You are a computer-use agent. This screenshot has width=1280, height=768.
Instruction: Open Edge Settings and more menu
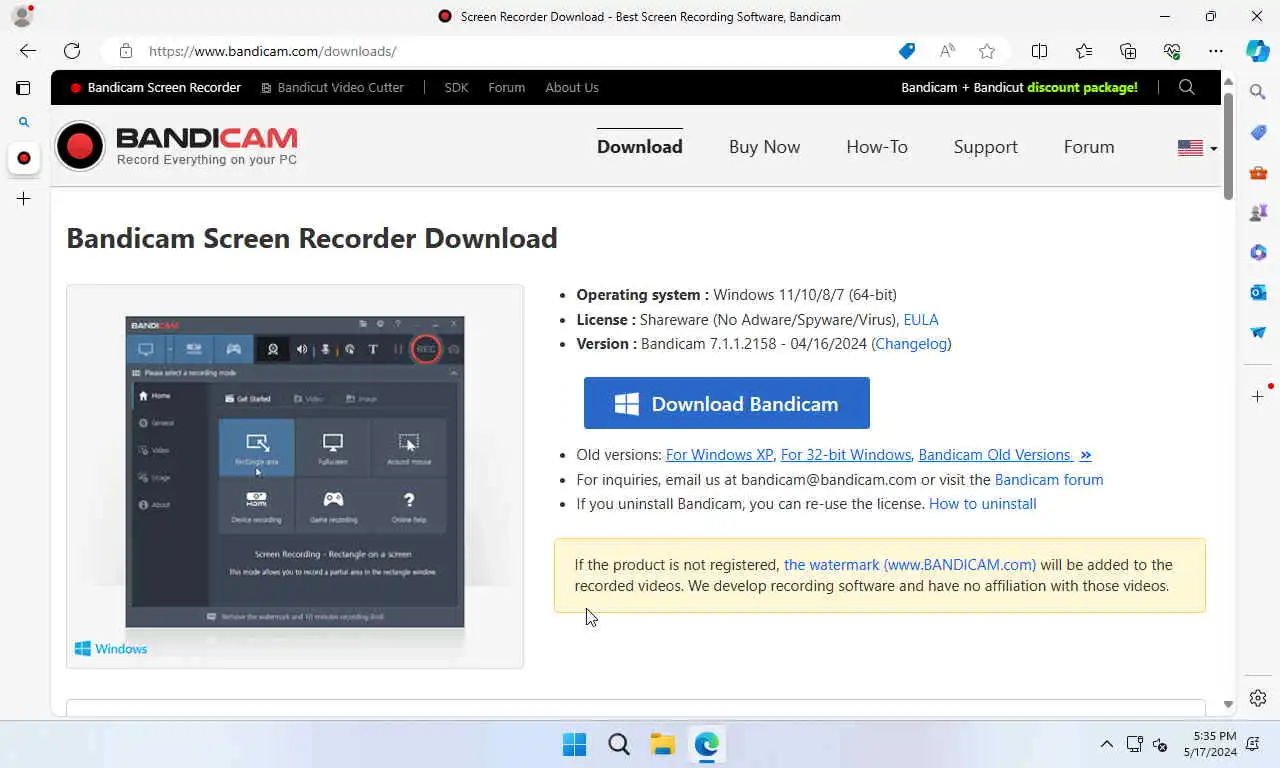[x=1216, y=51]
